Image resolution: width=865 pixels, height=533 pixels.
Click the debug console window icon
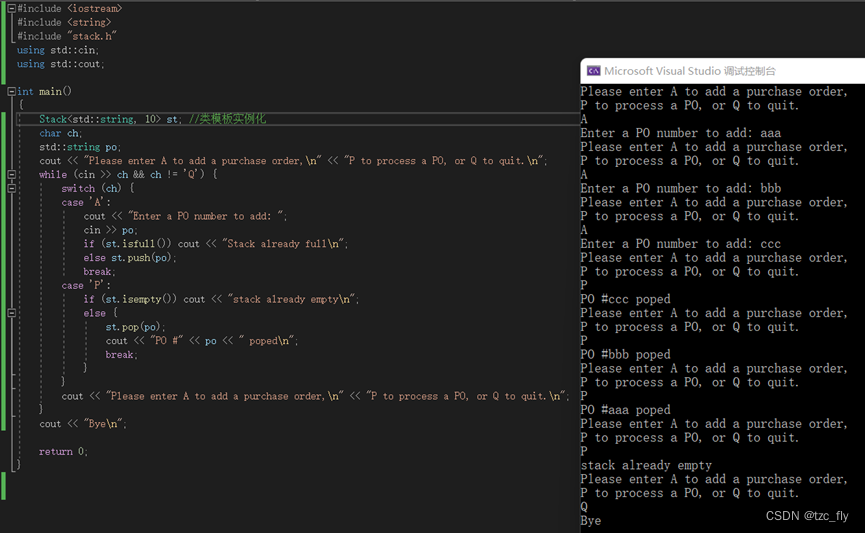tap(594, 71)
